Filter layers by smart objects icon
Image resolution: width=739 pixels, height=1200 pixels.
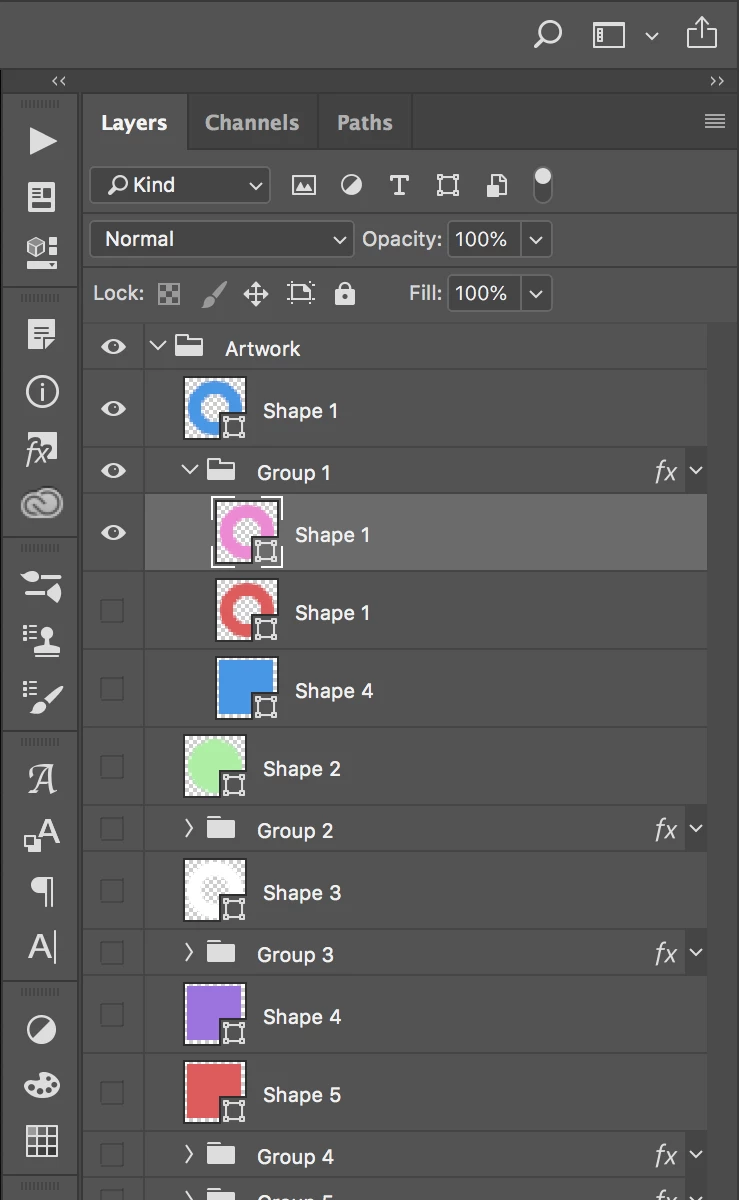click(x=496, y=185)
